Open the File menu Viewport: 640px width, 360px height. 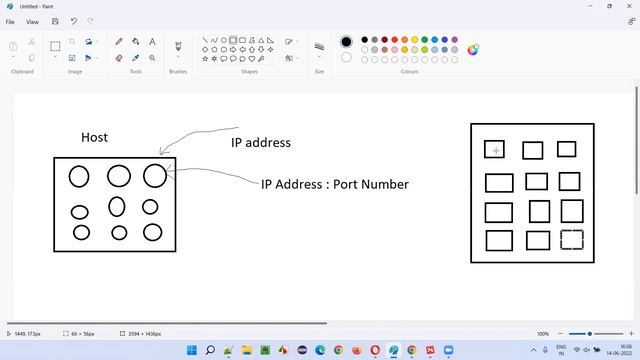point(10,22)
